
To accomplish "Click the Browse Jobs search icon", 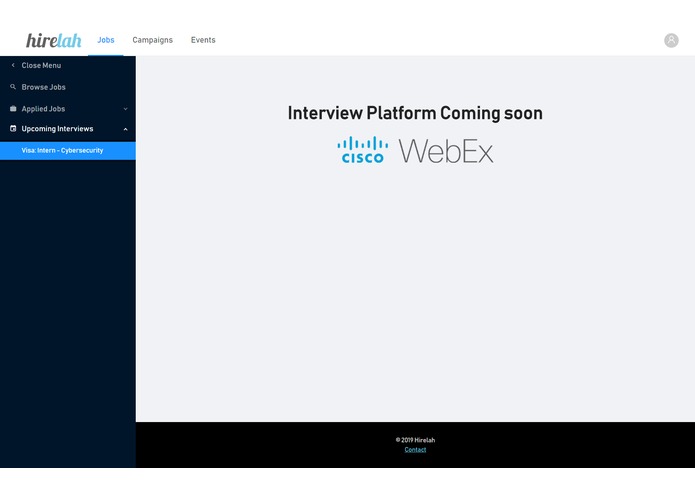I will 13,87.
